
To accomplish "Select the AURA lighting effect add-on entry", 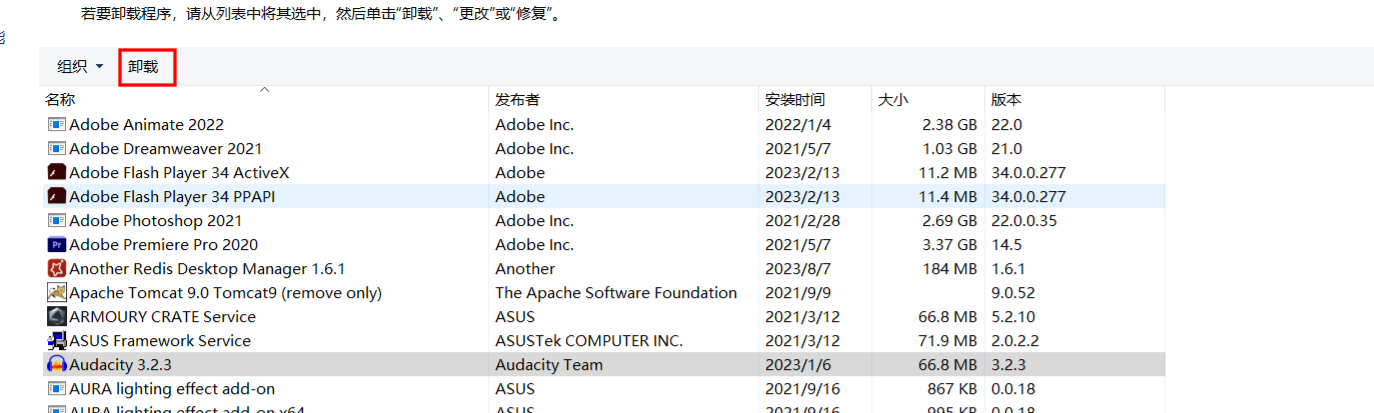I will point(604,389).
